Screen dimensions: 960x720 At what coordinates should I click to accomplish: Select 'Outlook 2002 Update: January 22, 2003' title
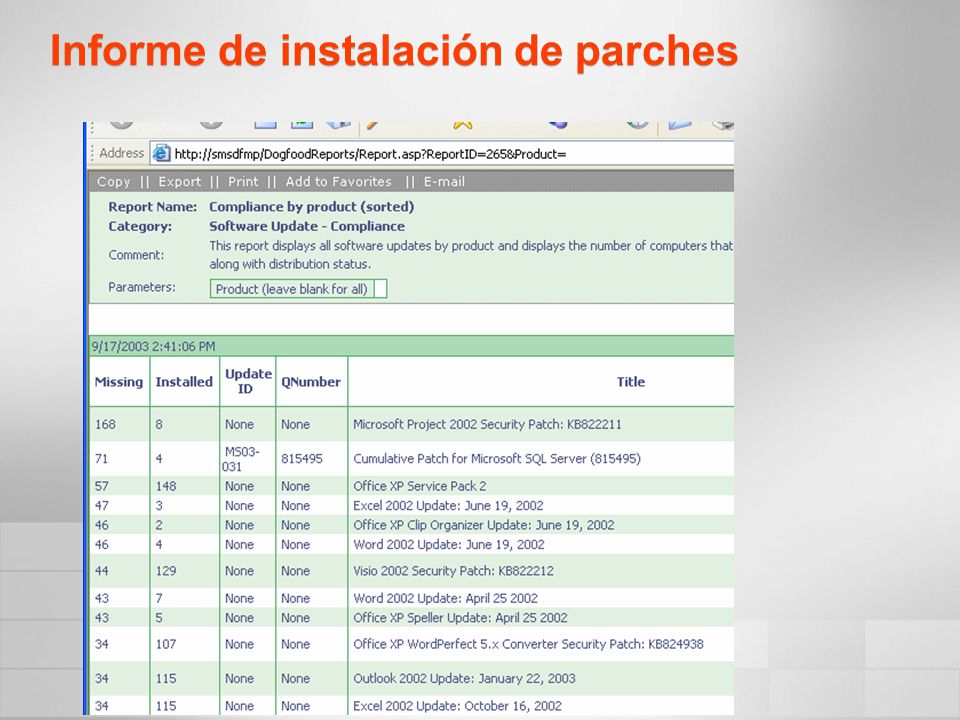(x=465, y=678)
